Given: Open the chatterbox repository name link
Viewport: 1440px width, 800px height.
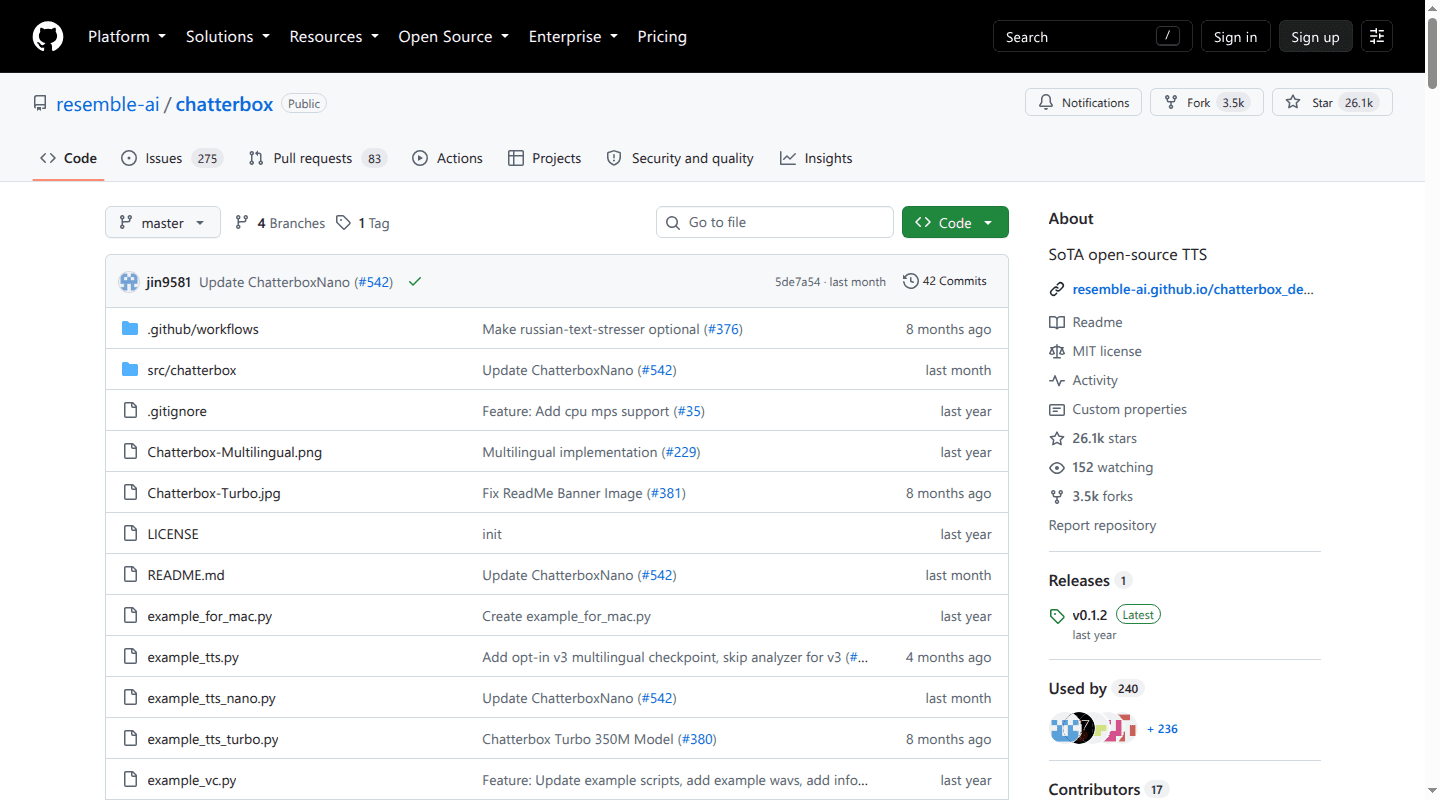Looking at the screenshot, I should pos(224,104).
